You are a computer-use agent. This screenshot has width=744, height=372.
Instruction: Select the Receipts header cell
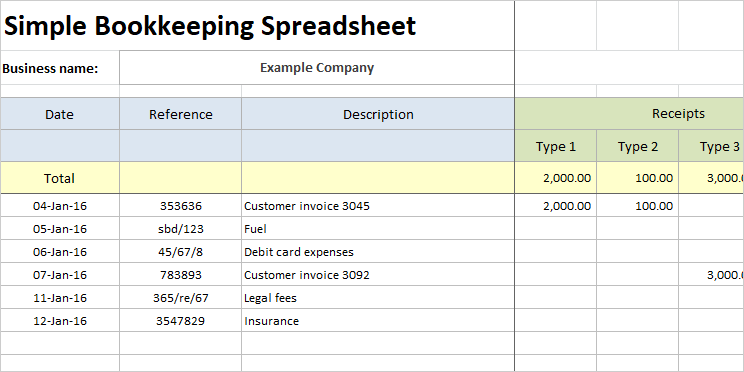(629, 114)
